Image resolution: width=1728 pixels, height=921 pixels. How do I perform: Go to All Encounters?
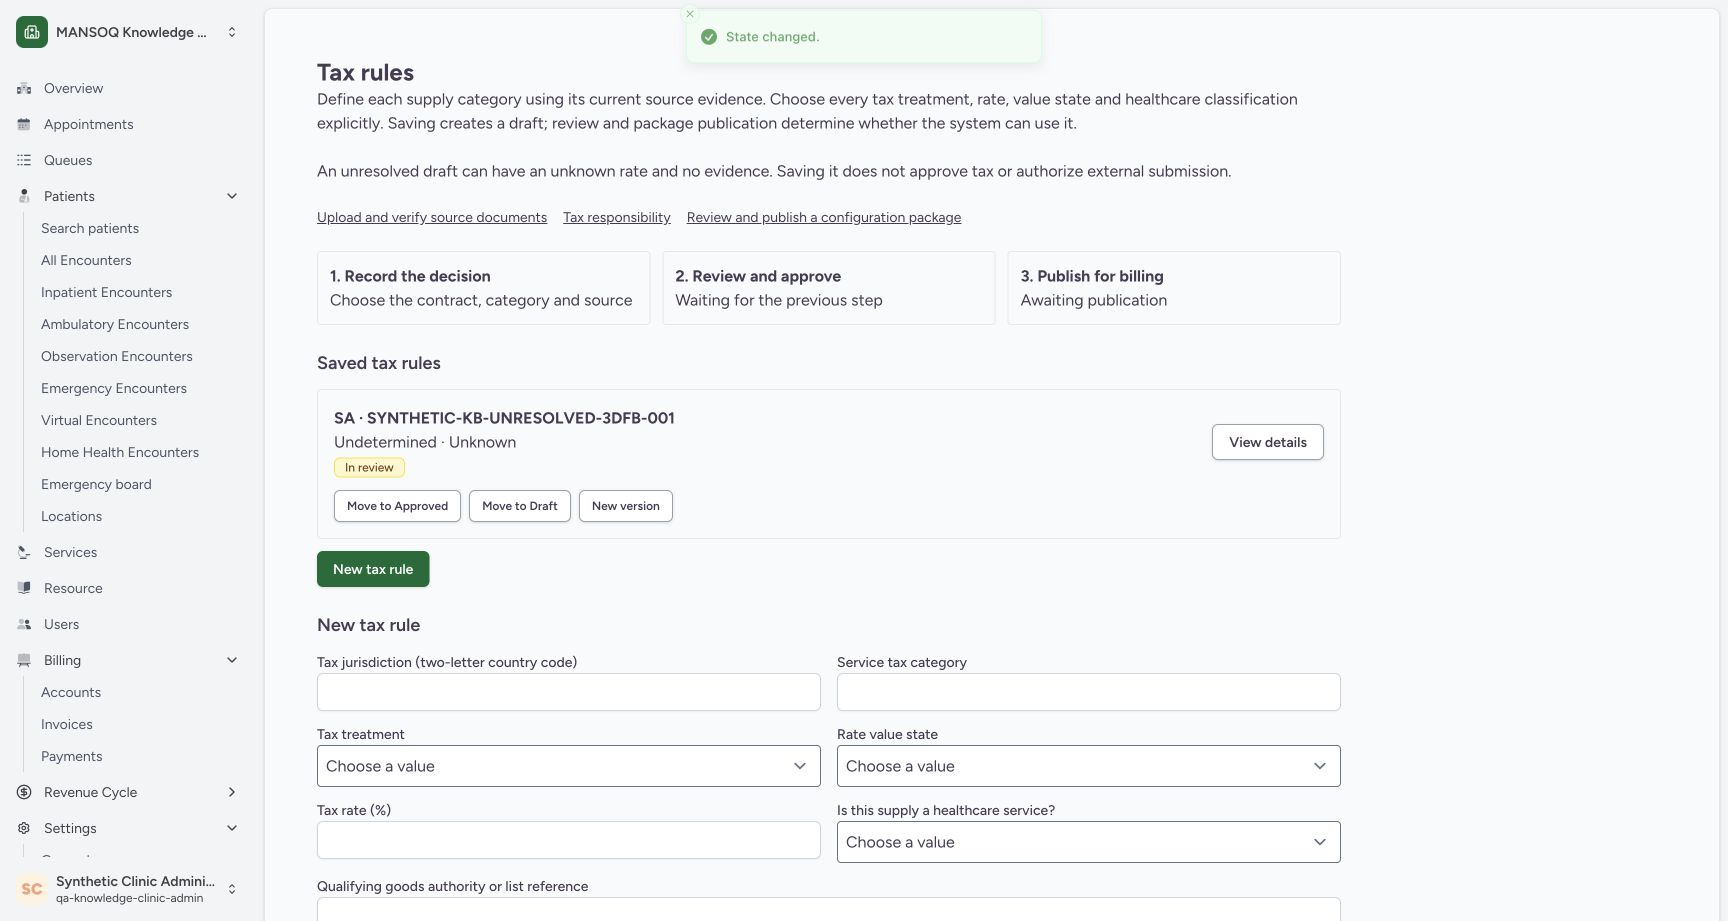[86, 260]
